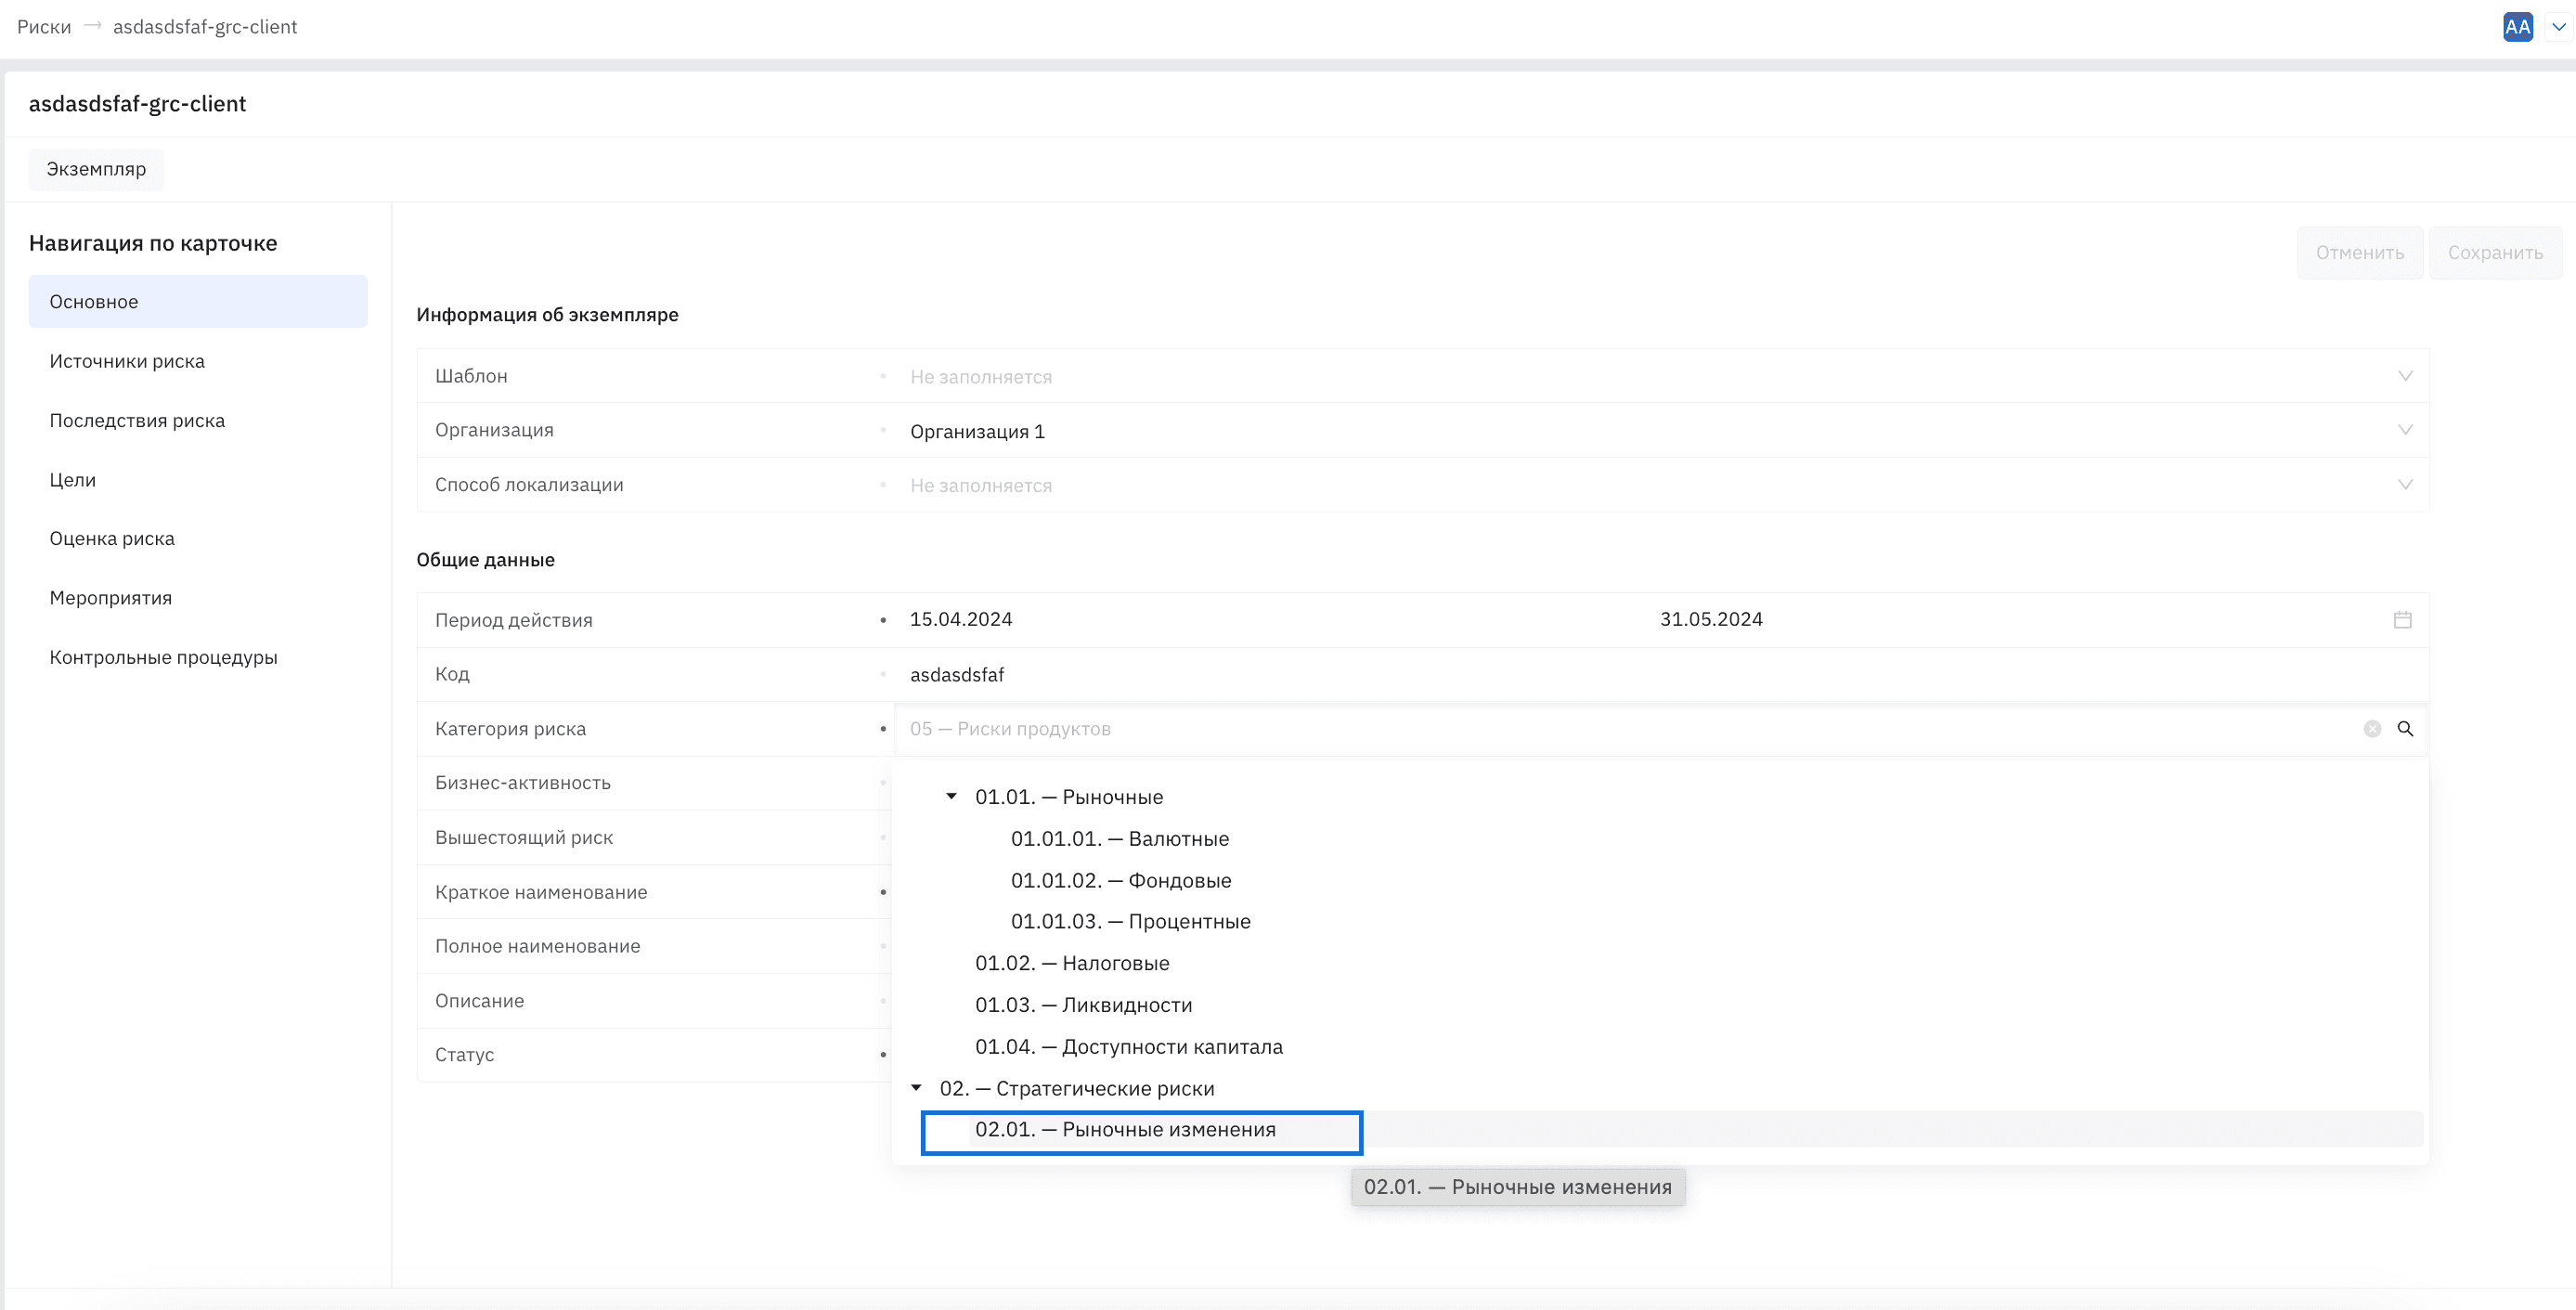Image resolution: width=2576 pixels, height=1310 pixels.
Task: Click the Сохранить button
Action: 2495,253
